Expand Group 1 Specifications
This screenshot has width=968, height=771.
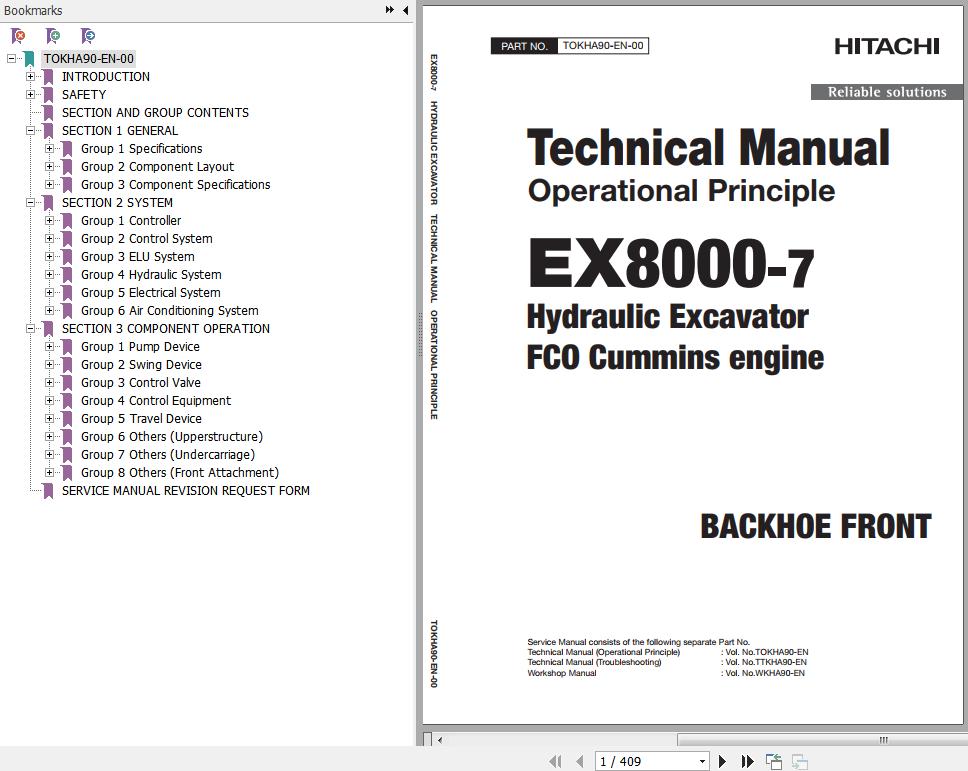[49, 149]
